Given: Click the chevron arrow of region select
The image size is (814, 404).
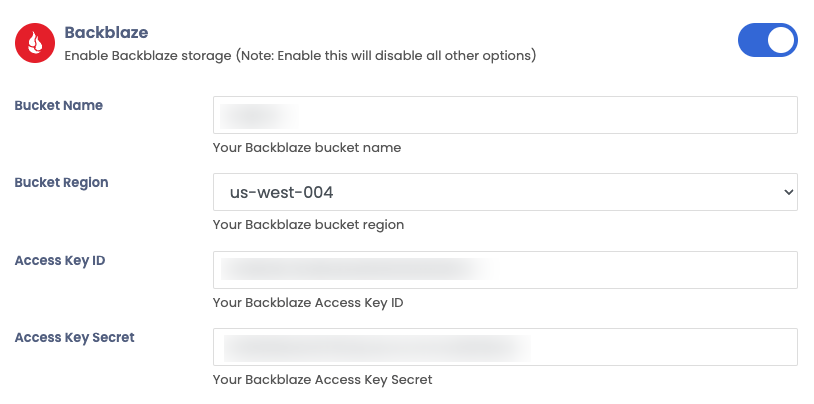Looking at the screenshot, I should tap(788, 192).
